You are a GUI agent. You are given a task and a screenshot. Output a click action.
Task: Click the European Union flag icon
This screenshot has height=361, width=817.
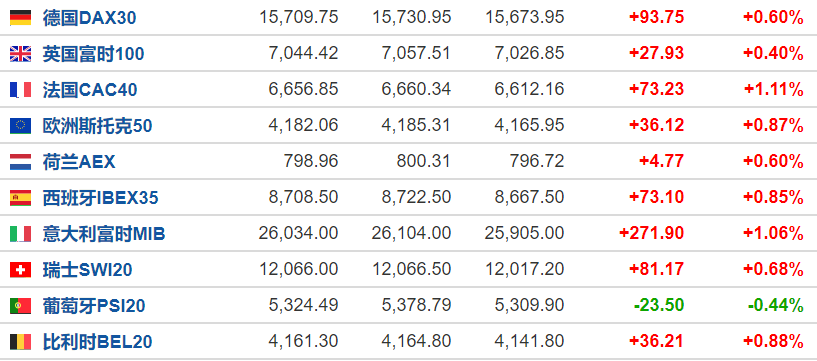20,126
